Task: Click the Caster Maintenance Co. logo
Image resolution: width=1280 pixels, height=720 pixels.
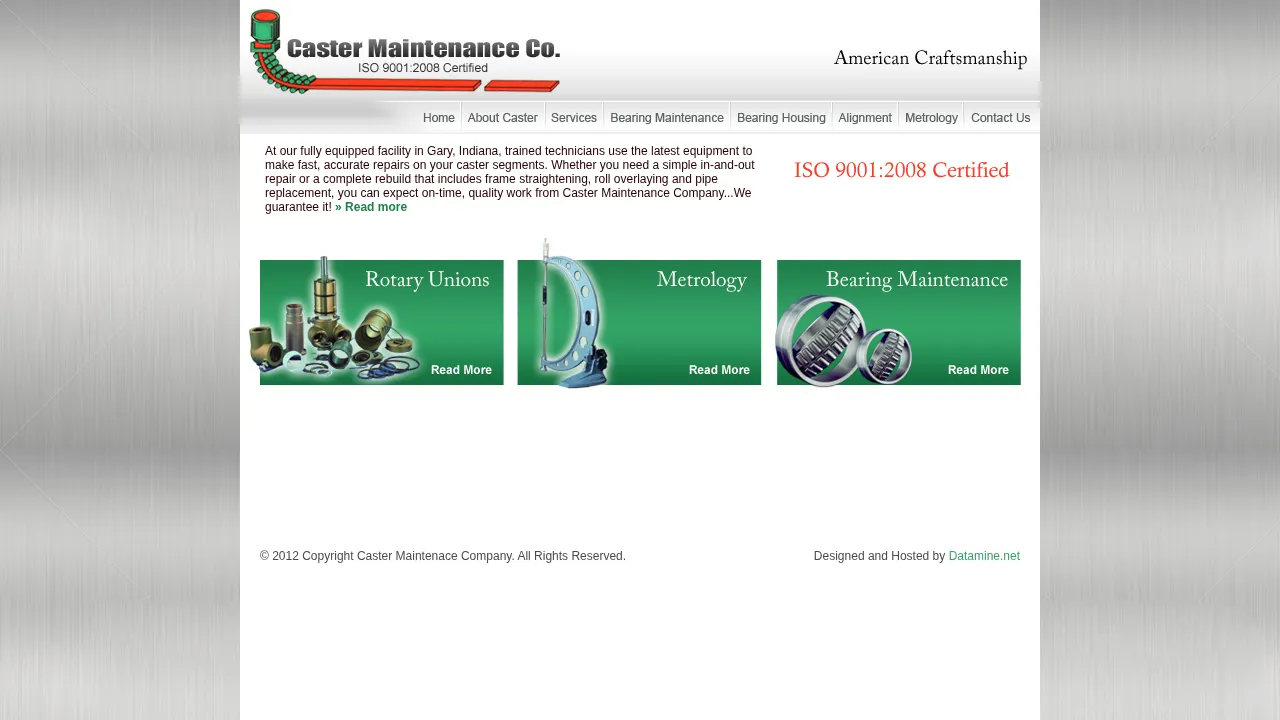Action: [x=404, y=52]
